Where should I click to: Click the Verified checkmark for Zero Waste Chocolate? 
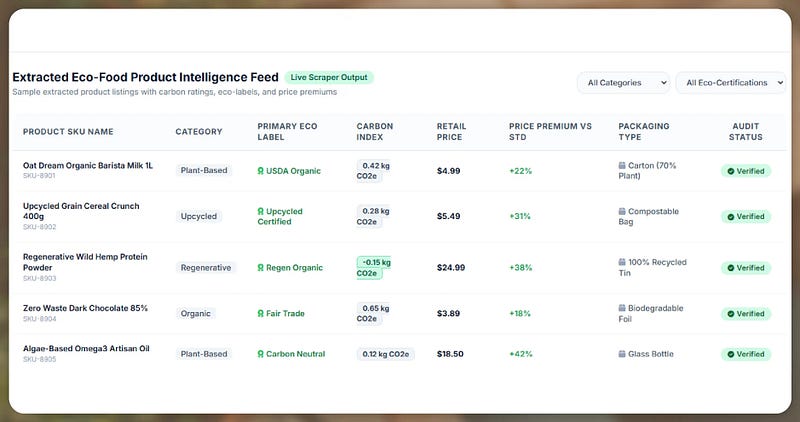pos(731,314)
